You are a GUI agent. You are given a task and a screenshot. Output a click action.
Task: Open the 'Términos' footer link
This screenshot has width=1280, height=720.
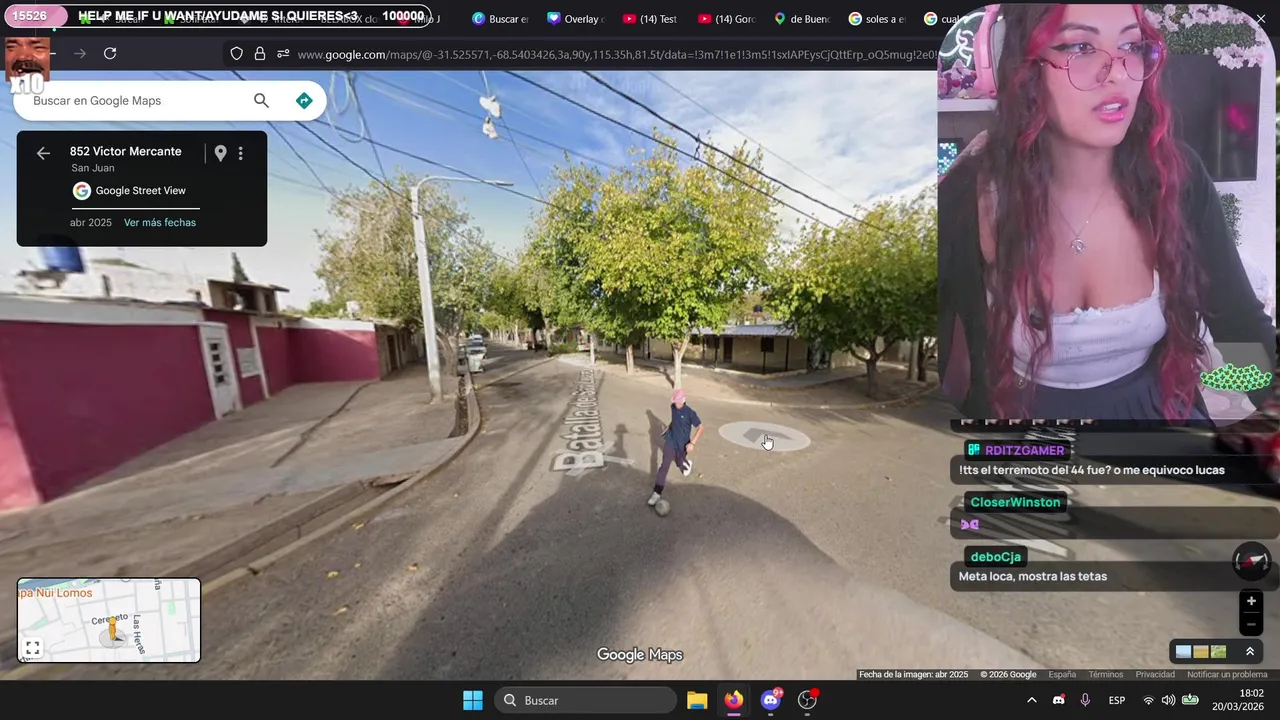(x=1105, y=674)
